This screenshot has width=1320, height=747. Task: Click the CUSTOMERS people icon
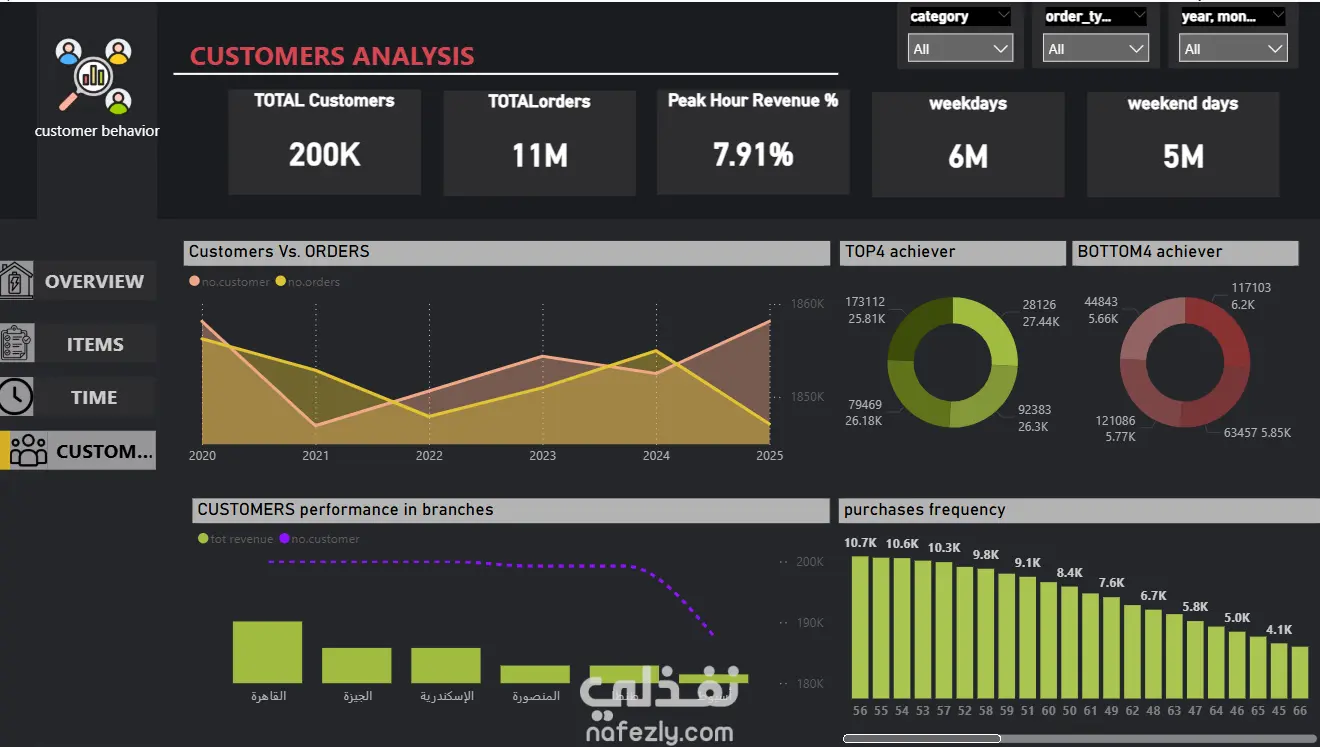tap(28, 451)
